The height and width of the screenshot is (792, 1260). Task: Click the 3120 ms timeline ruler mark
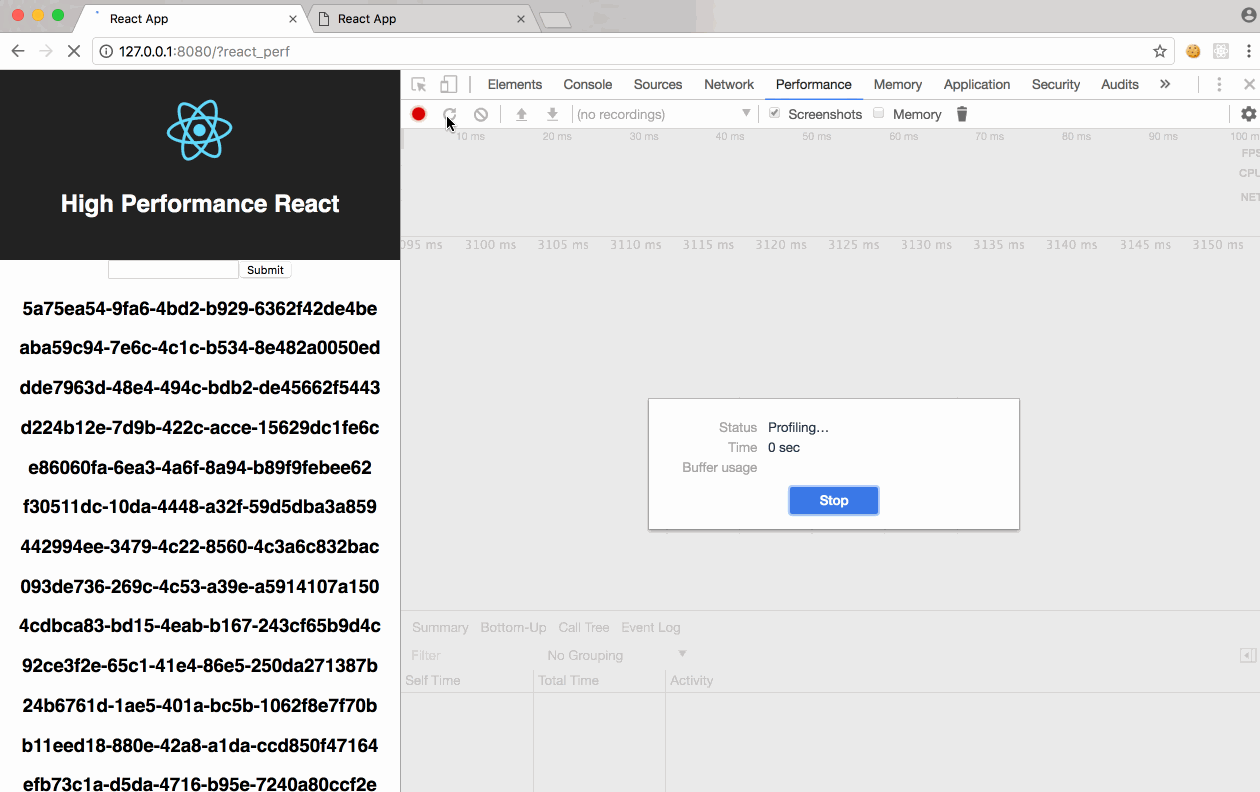(781, 244)
